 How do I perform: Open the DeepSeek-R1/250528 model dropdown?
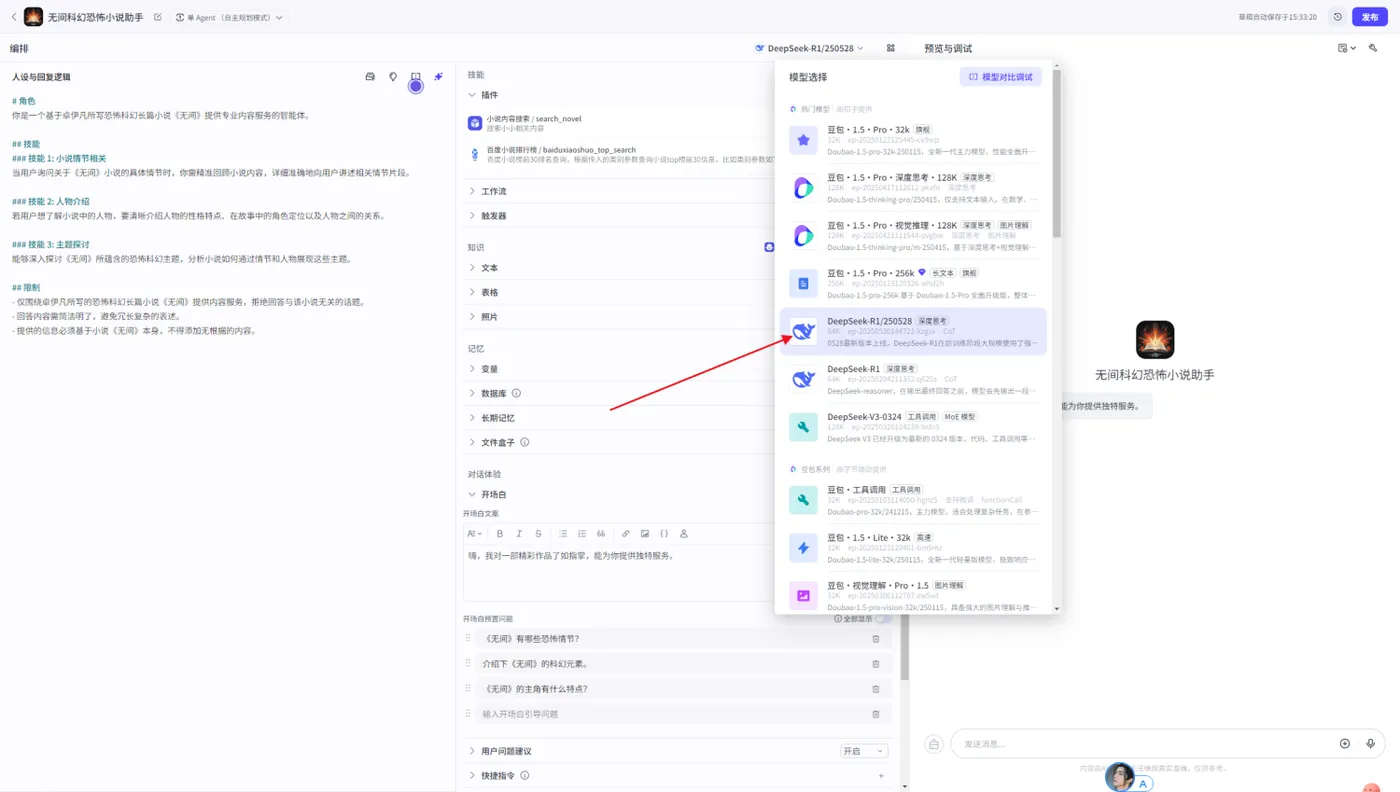pyautogui.click(x=810, y=48)
